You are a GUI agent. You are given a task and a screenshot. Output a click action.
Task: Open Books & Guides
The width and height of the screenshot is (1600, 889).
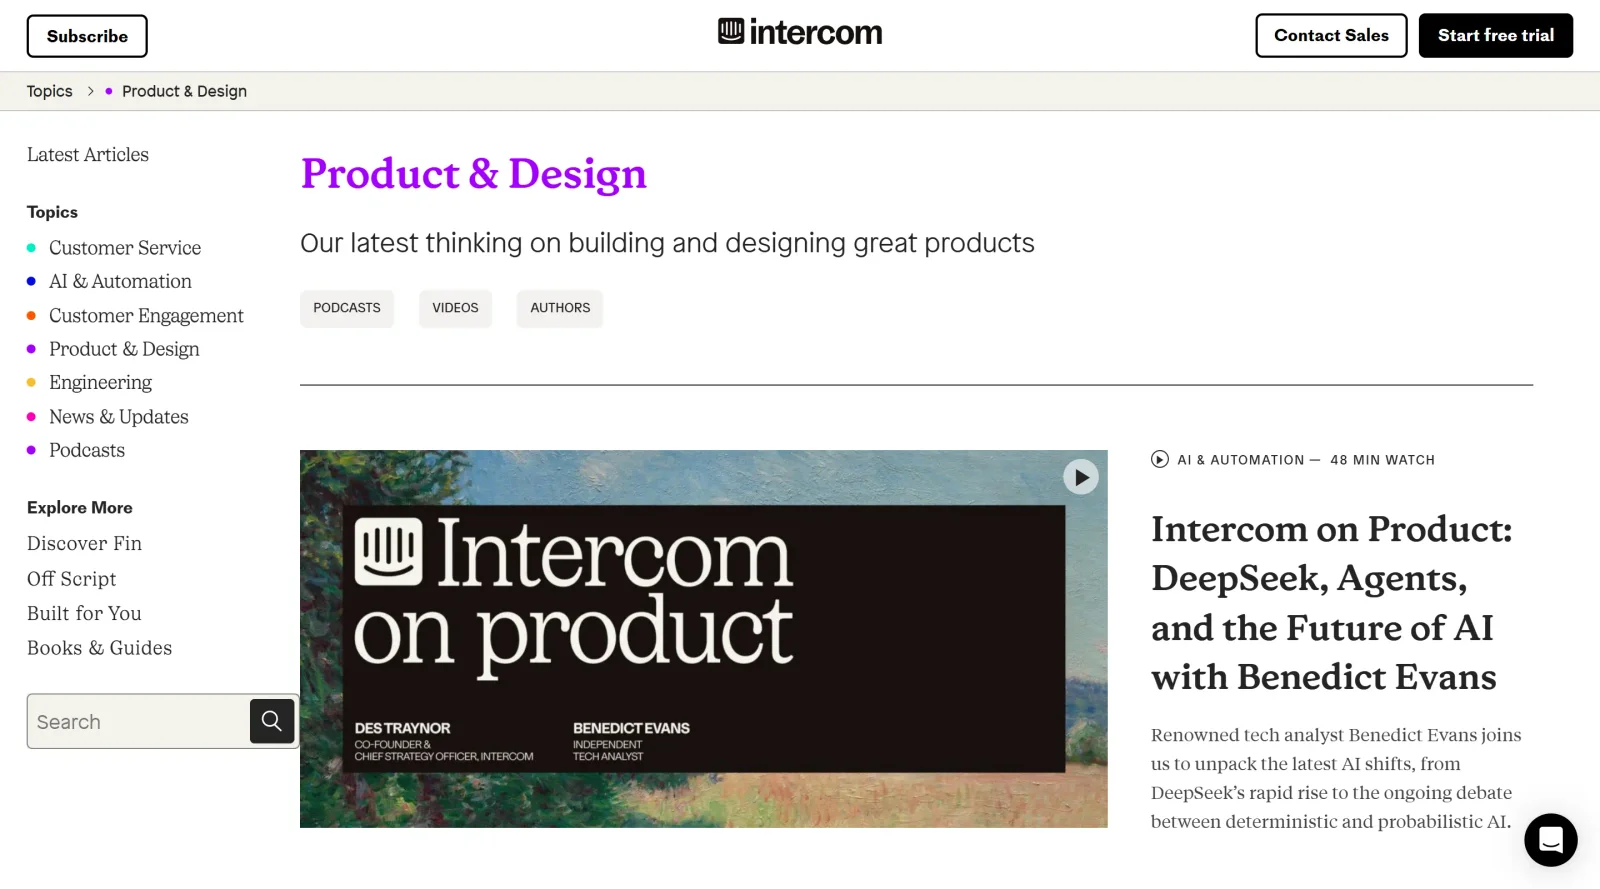(x=99, y=647)
